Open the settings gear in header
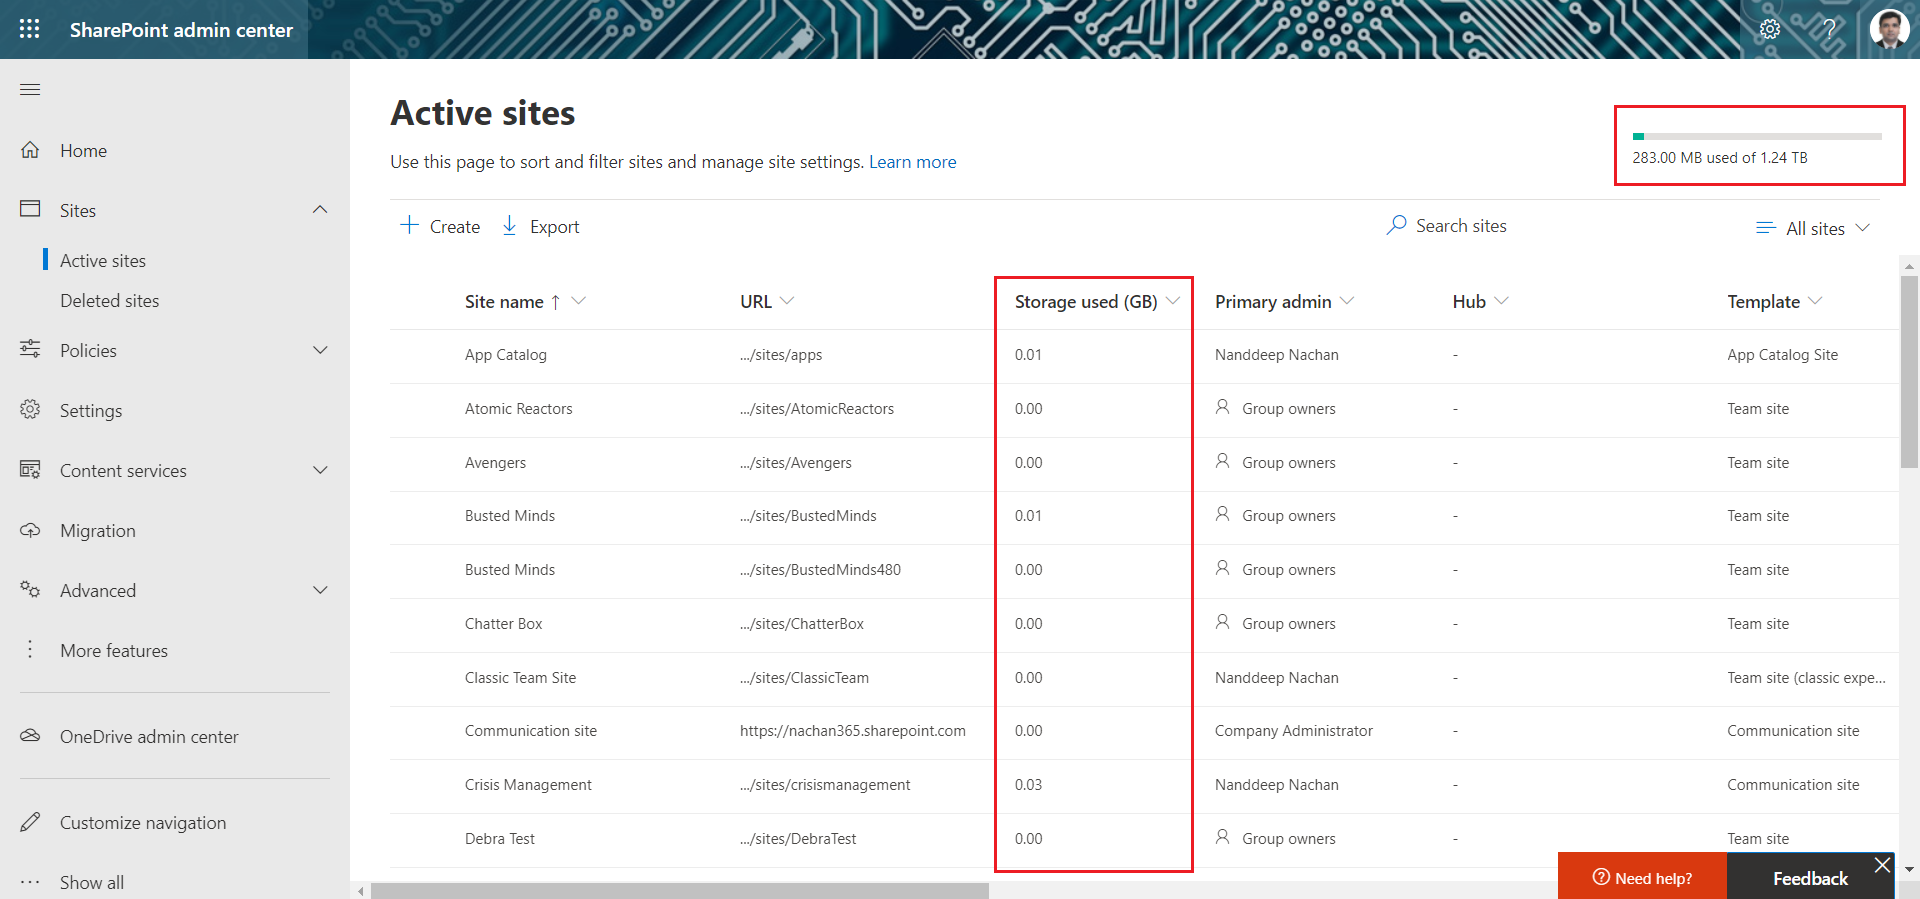Screen dimensions: 1920x899 coord(1770,29)
